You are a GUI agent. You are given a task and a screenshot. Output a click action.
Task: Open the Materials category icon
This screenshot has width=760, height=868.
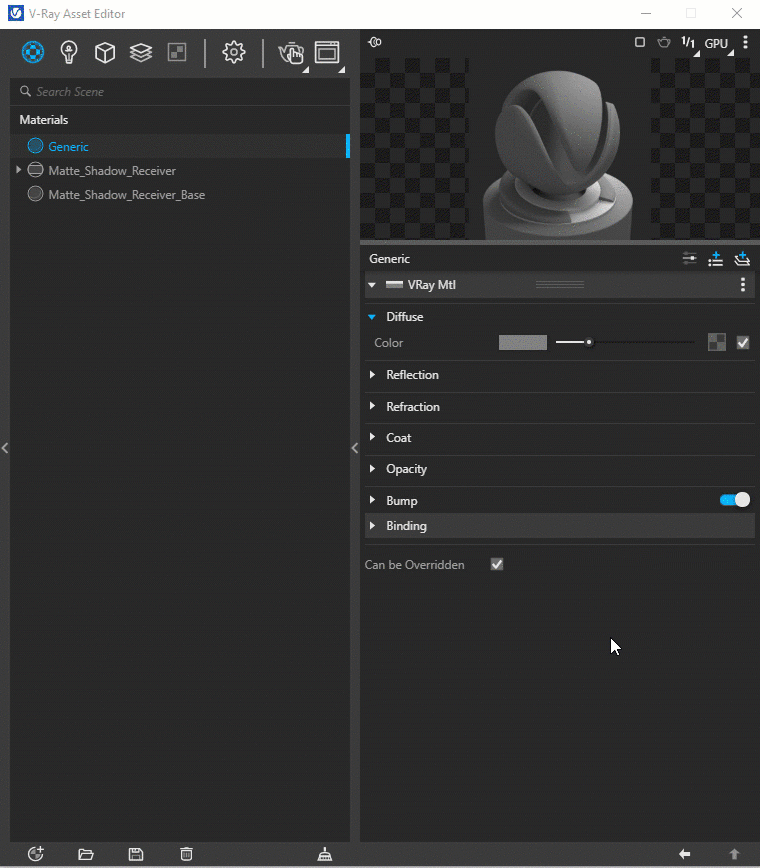point(33,53)
